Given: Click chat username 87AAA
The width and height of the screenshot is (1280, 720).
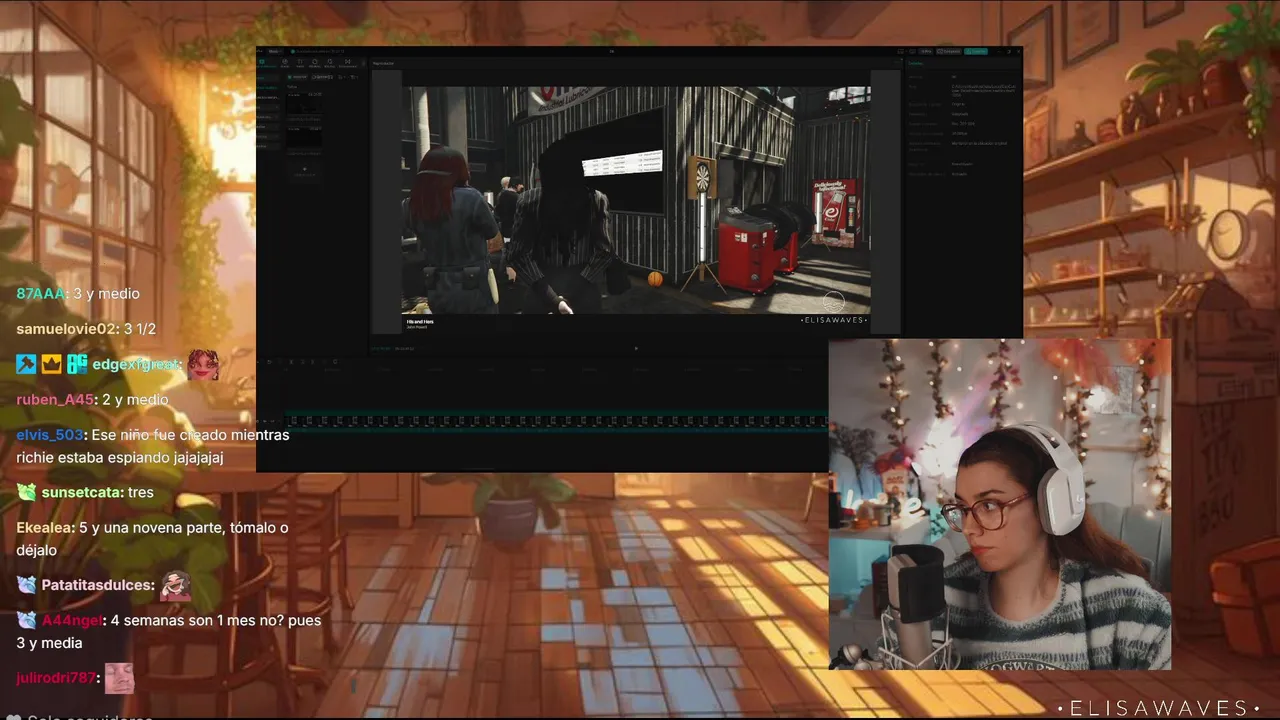Looking at the screenshot, I should [40, 294].
